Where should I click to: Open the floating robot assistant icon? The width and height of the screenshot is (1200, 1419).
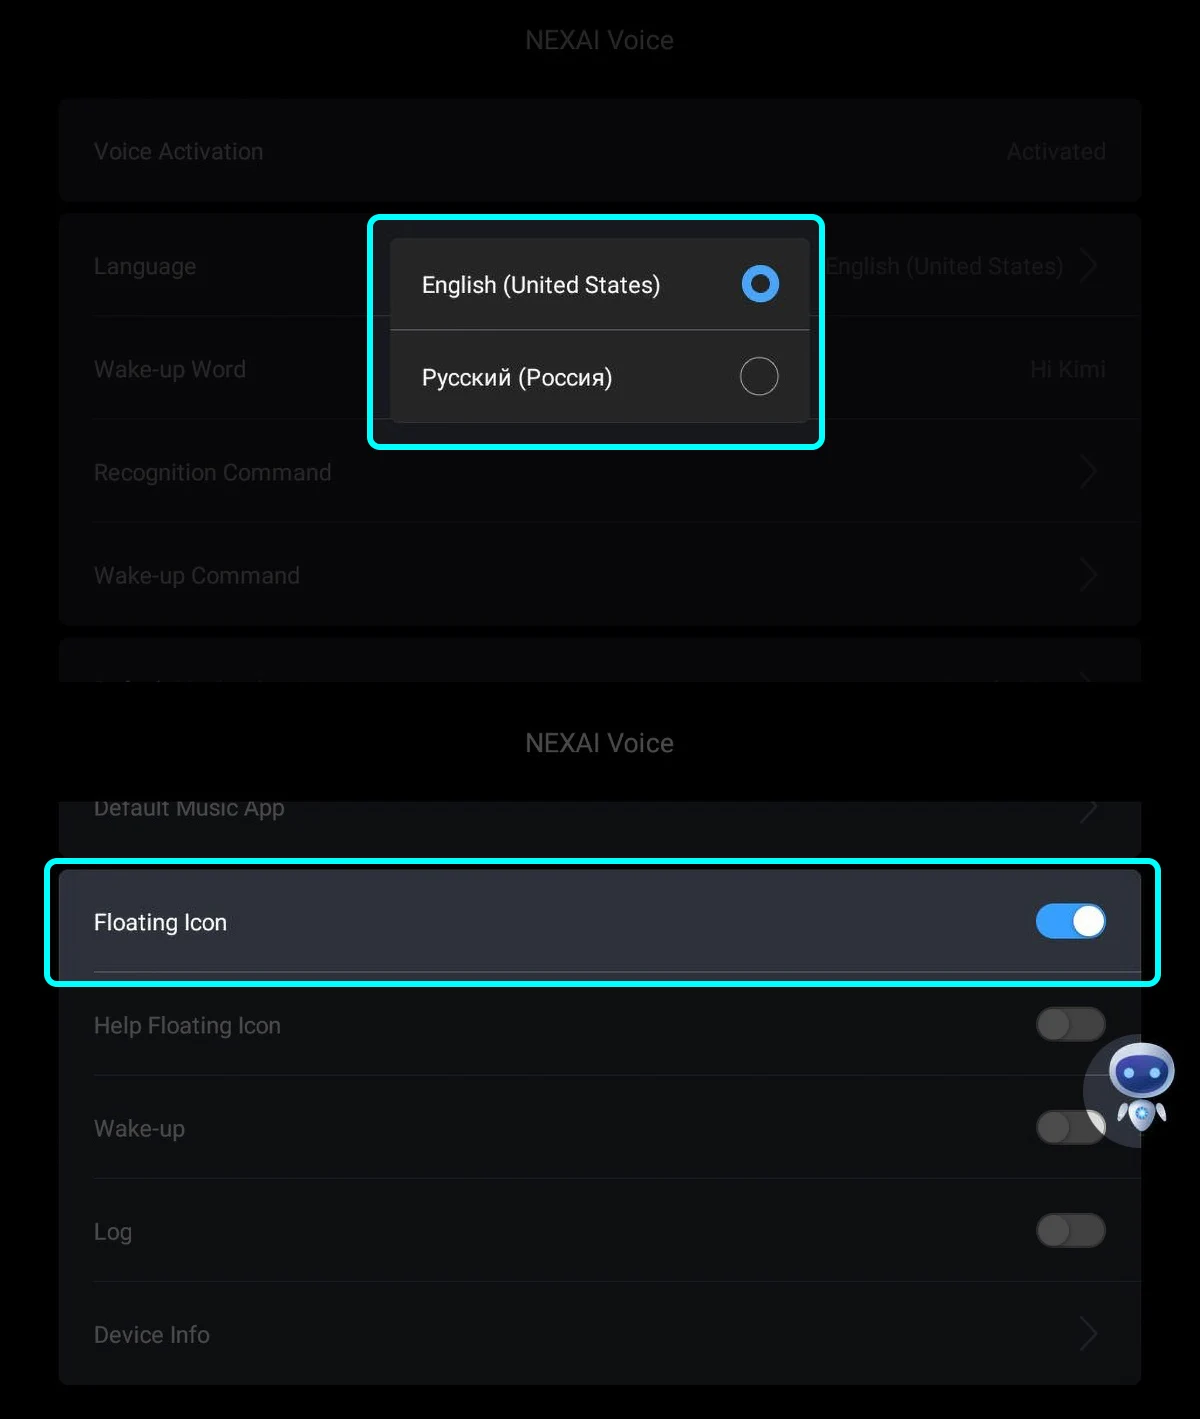click(x=1141, y=1088)
